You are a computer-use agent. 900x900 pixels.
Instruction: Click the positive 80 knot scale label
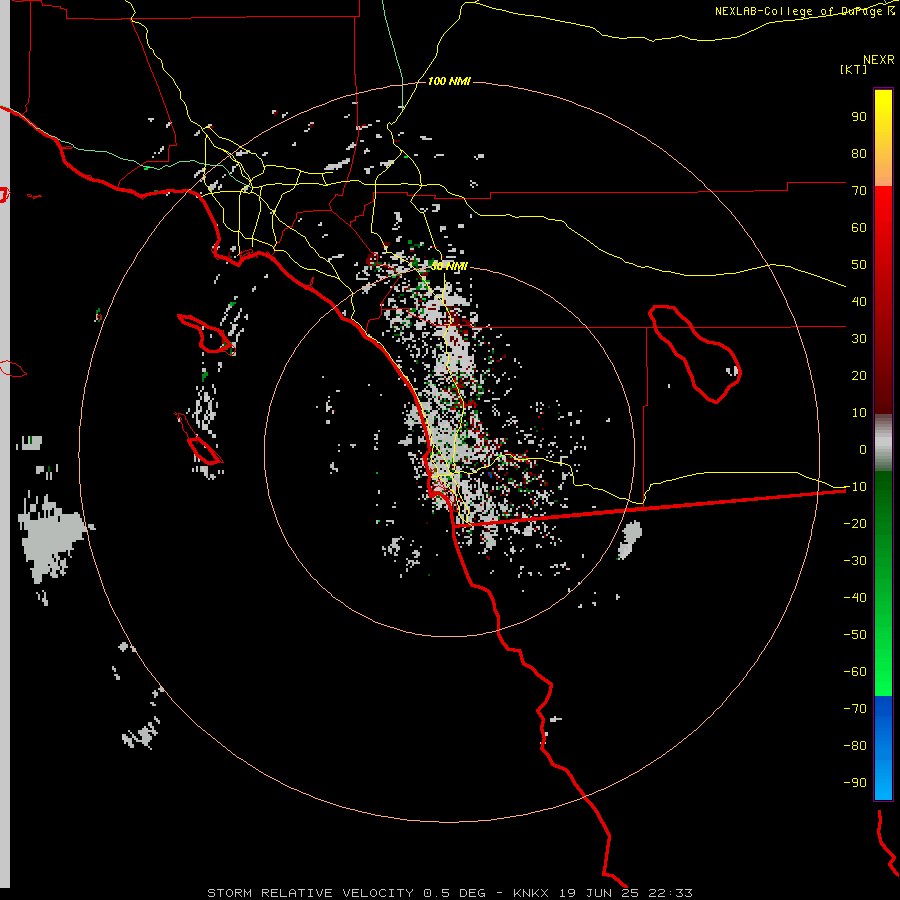pos(859,153)
